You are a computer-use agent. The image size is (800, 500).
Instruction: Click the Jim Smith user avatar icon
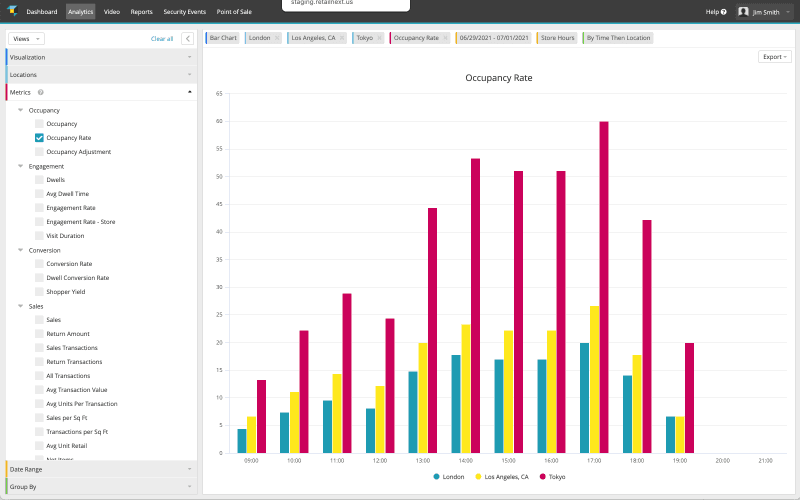[743, 12]
